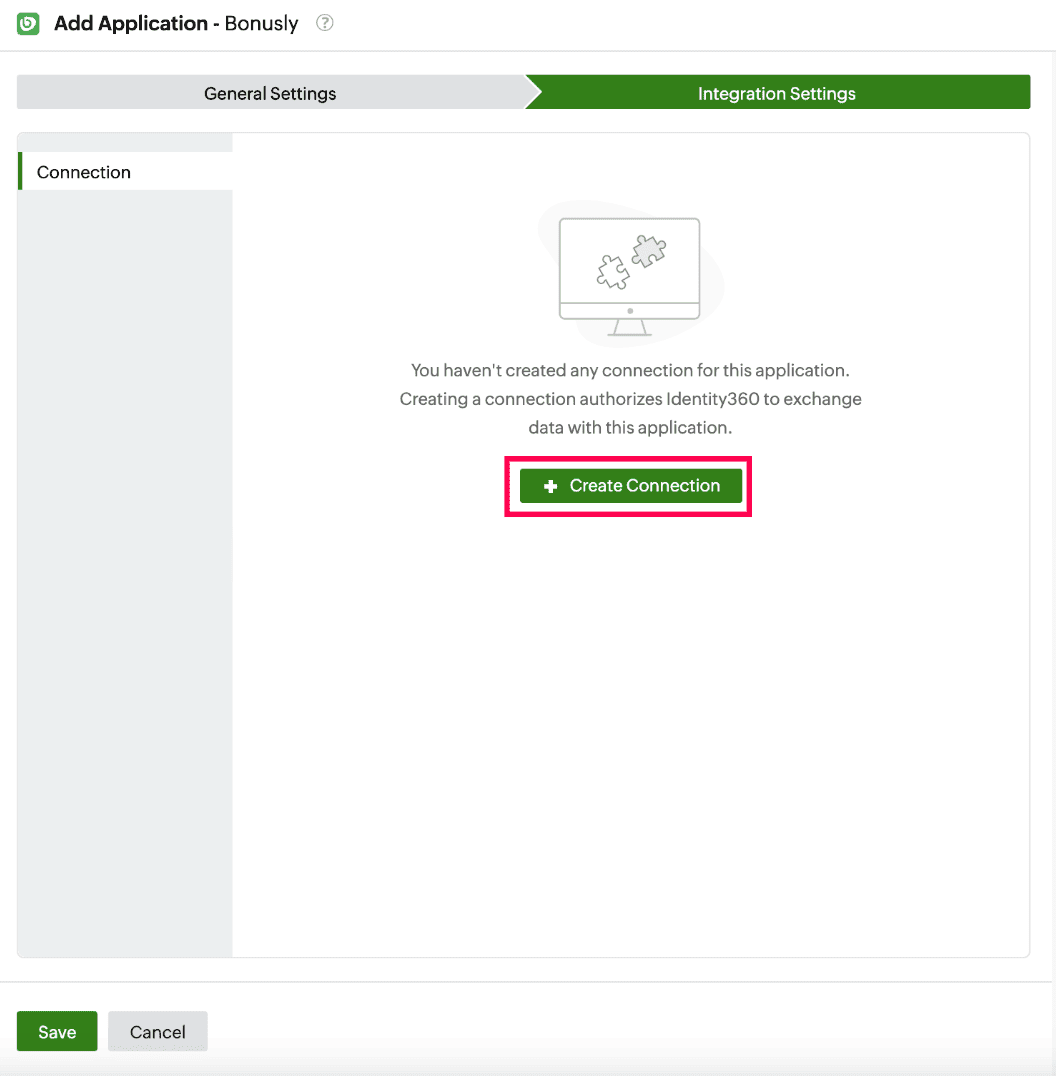Click the Create Connection button
1056x1076 pixels.
(631, 486)
